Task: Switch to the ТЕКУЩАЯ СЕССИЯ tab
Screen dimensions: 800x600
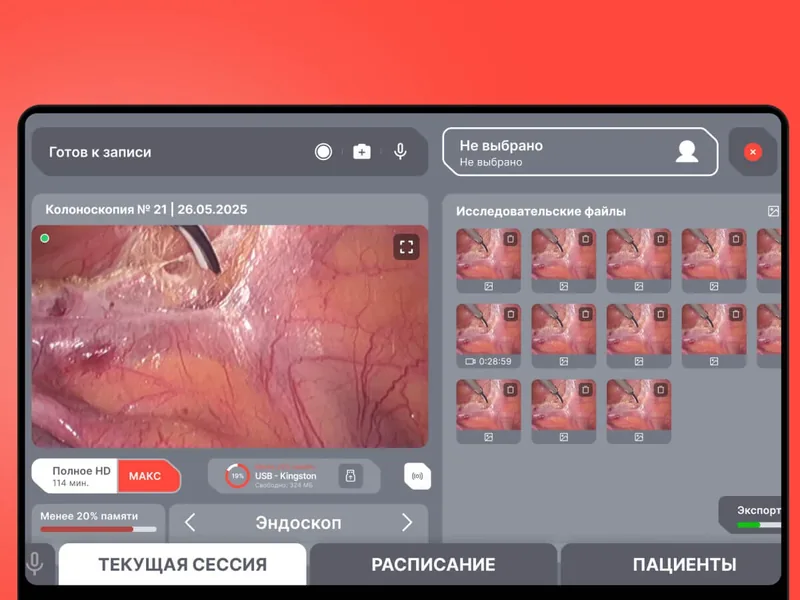Action: 182,564
